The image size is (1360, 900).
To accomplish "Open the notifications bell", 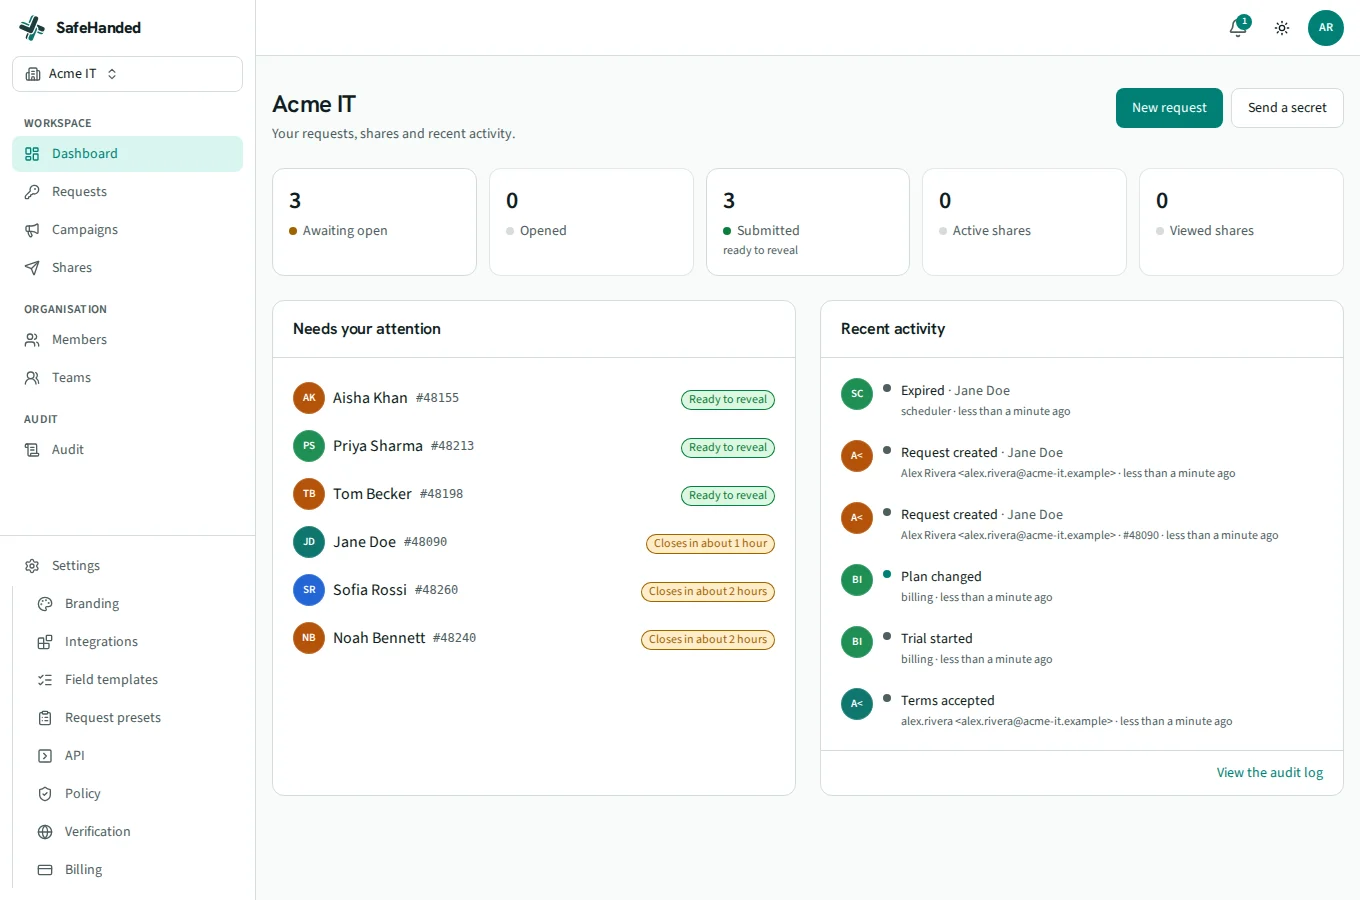I will (1238, 28).
